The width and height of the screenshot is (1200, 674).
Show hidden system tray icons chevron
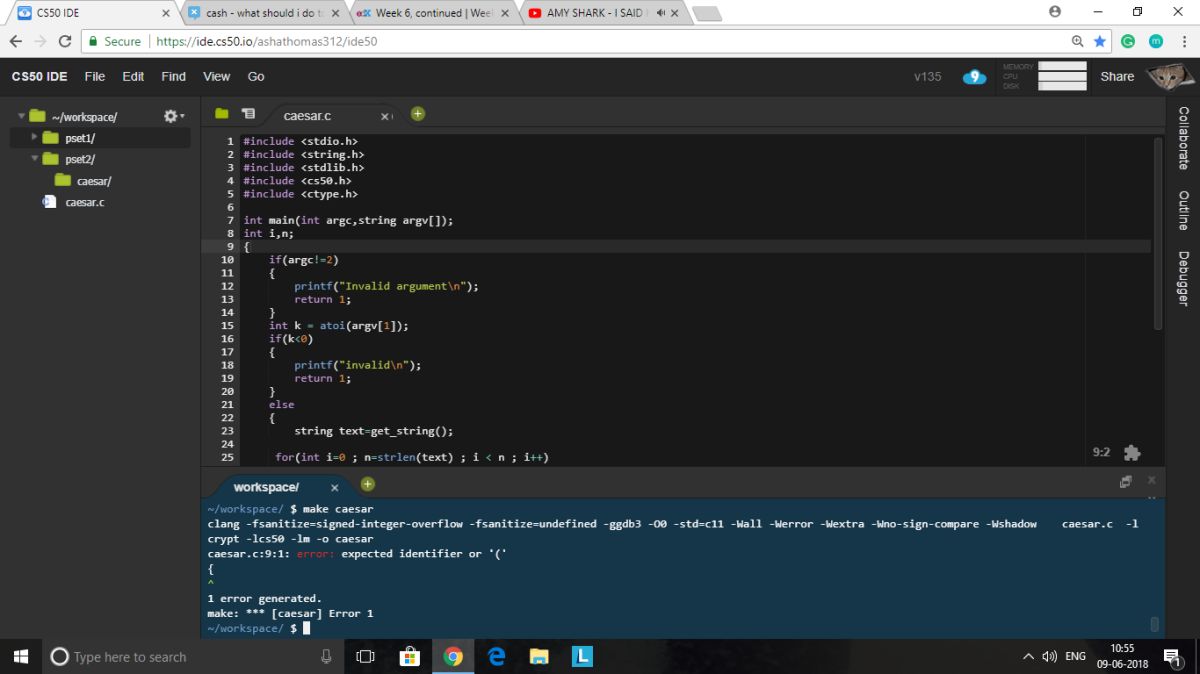click(1028, 657)
